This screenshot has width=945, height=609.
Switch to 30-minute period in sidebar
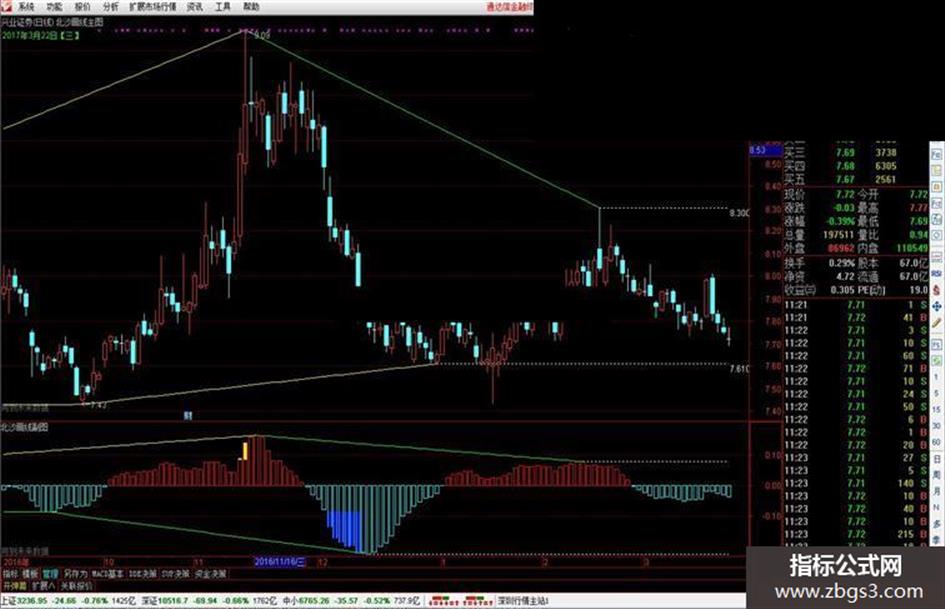[937, 426]
